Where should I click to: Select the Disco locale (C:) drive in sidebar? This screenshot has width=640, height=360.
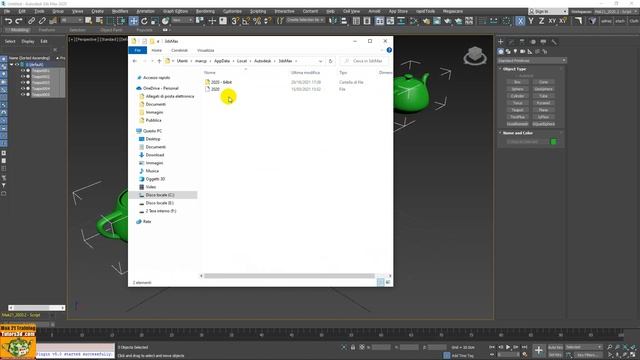pyautogui.click(x=163, y=195)
